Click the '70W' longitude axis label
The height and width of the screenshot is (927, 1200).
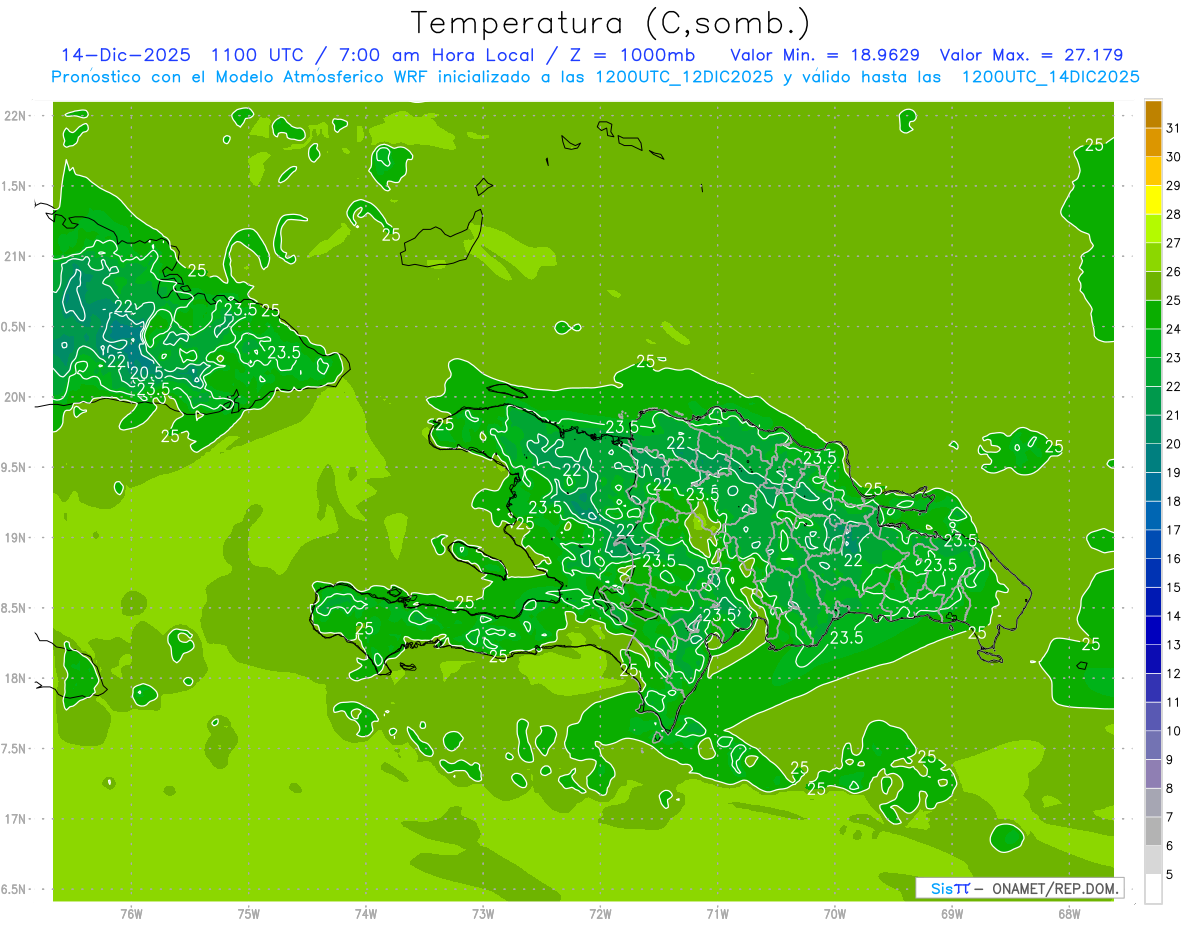pyautogui.click(x=835, y=913)
